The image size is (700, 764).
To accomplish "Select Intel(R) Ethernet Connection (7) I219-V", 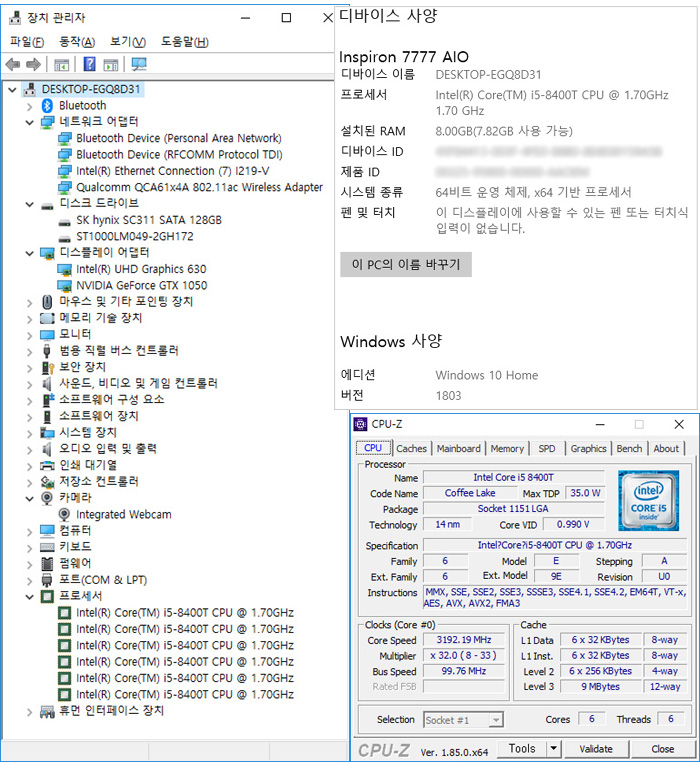I will tap(172, 171).
